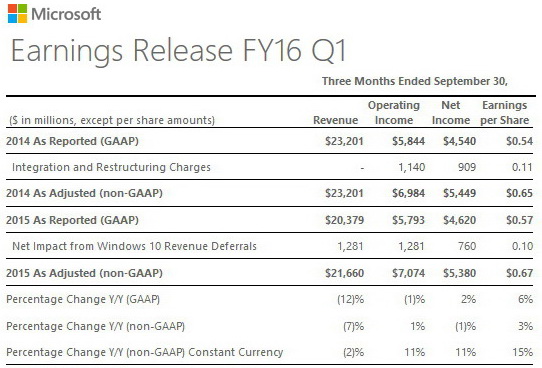Select the Revenue column header

point(335,120)
